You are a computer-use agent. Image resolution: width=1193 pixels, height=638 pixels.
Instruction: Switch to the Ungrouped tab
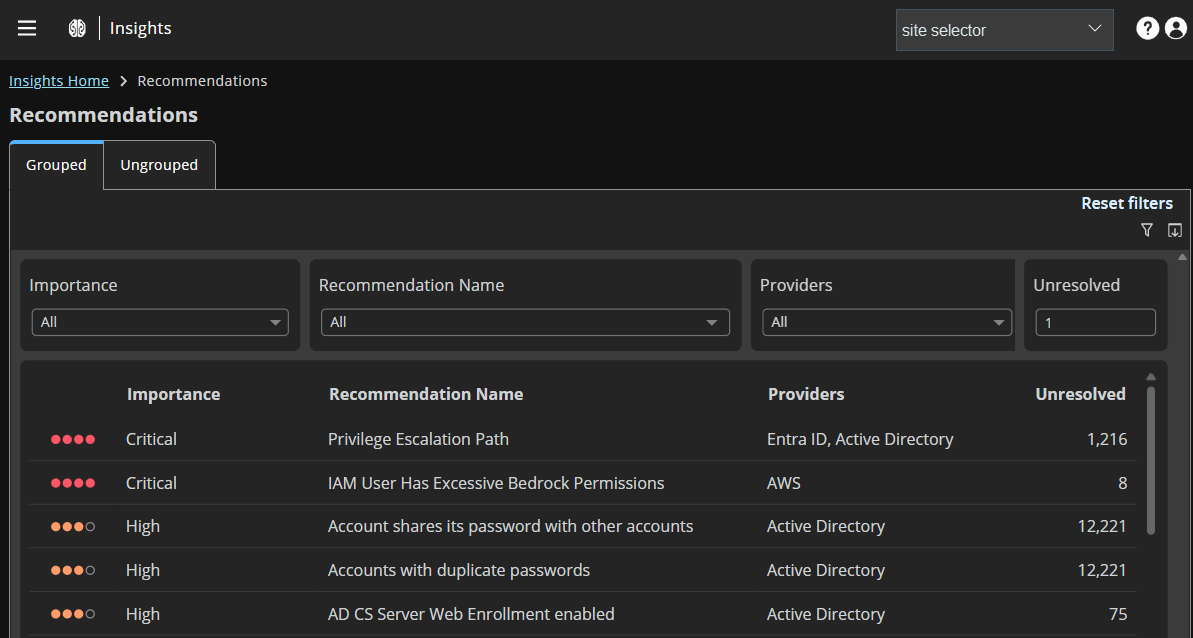[x=158, y=164]
